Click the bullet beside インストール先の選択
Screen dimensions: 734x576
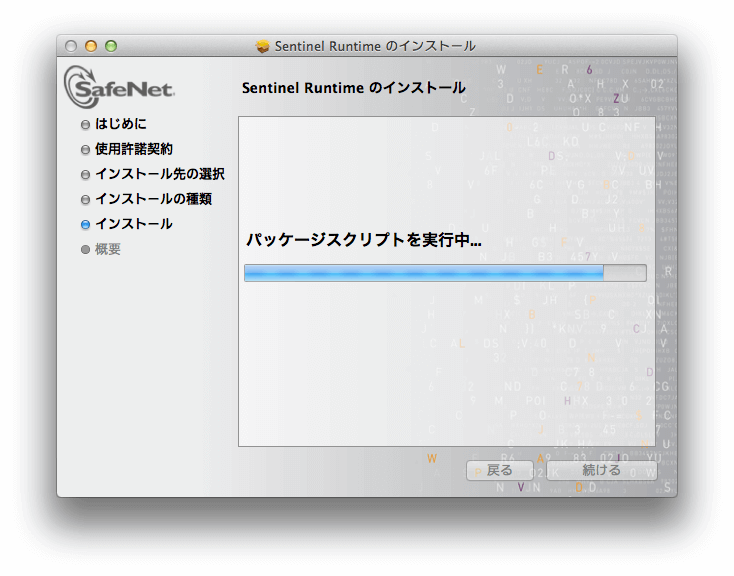point(85,175)
